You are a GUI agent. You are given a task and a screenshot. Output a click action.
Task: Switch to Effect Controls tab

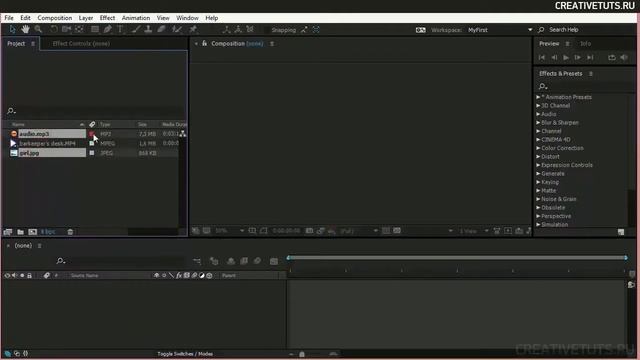click(x=81, y=44)
